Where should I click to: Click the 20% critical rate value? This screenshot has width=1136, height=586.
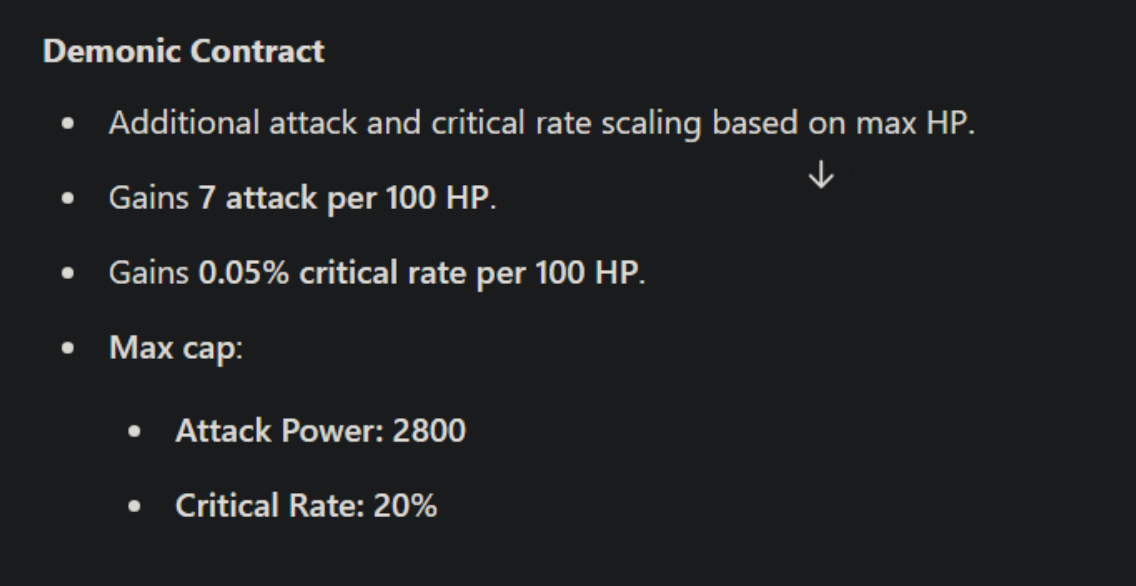tap(405, 506)
